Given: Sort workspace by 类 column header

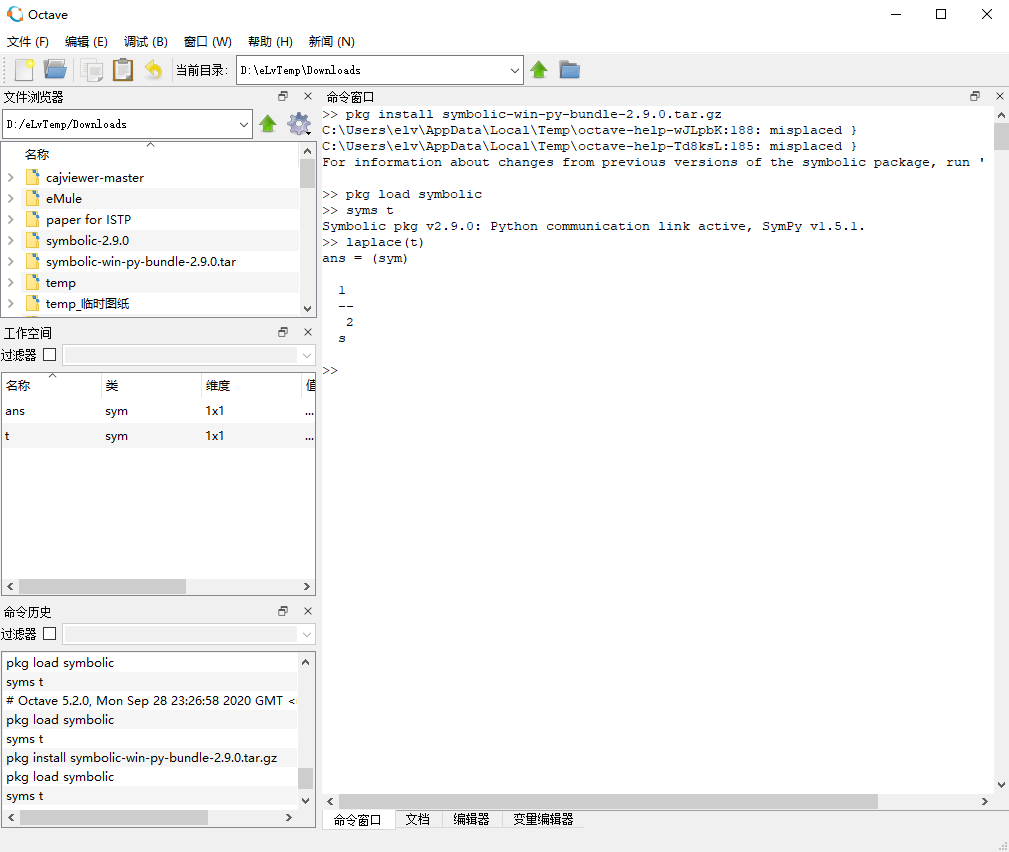Looking at the screenshot, I should pyautogui.click(x=151, y=385).
